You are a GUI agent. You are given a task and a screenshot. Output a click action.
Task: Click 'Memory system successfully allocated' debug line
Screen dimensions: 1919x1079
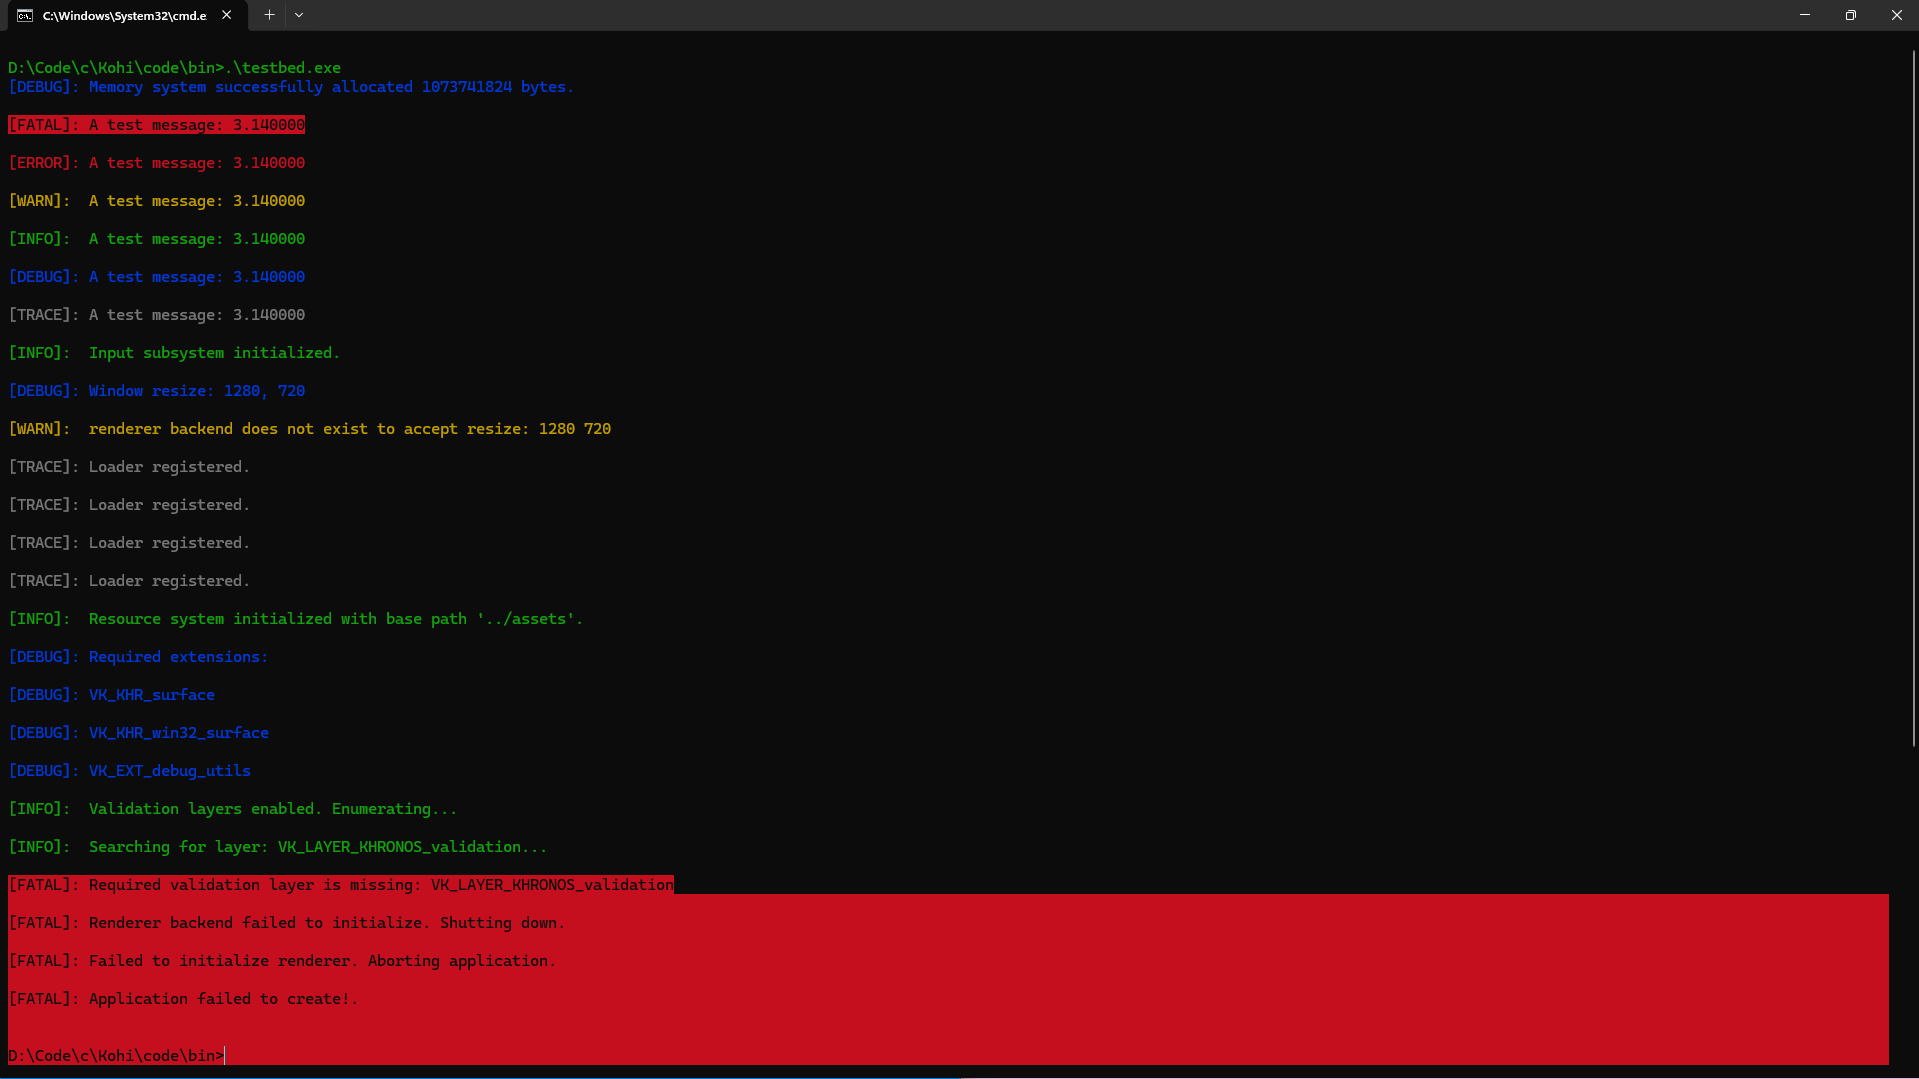tap(291, 87)
